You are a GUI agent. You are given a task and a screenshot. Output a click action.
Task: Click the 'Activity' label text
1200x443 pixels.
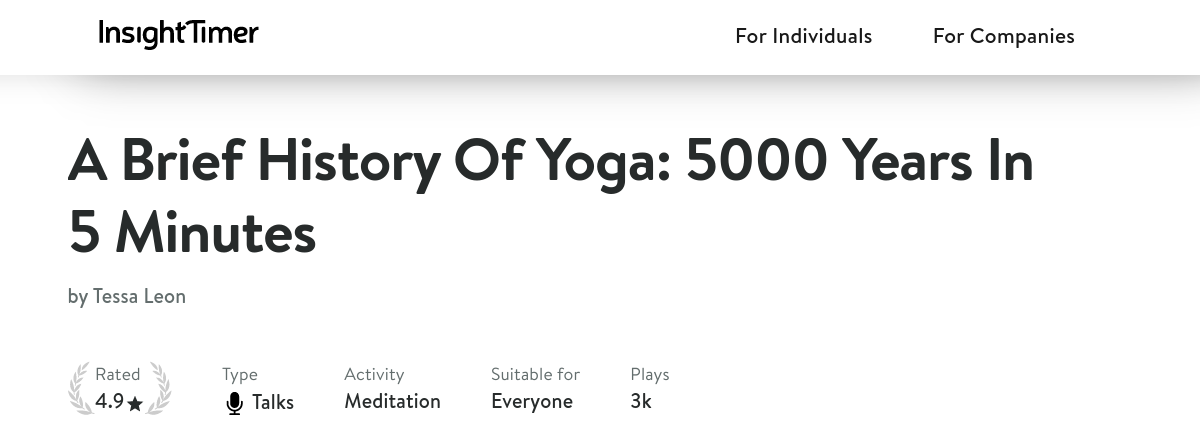click(x=374, y=374)
